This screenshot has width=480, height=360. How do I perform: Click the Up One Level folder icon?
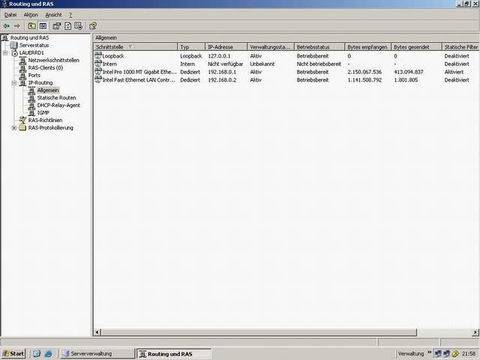click(32, 26)
